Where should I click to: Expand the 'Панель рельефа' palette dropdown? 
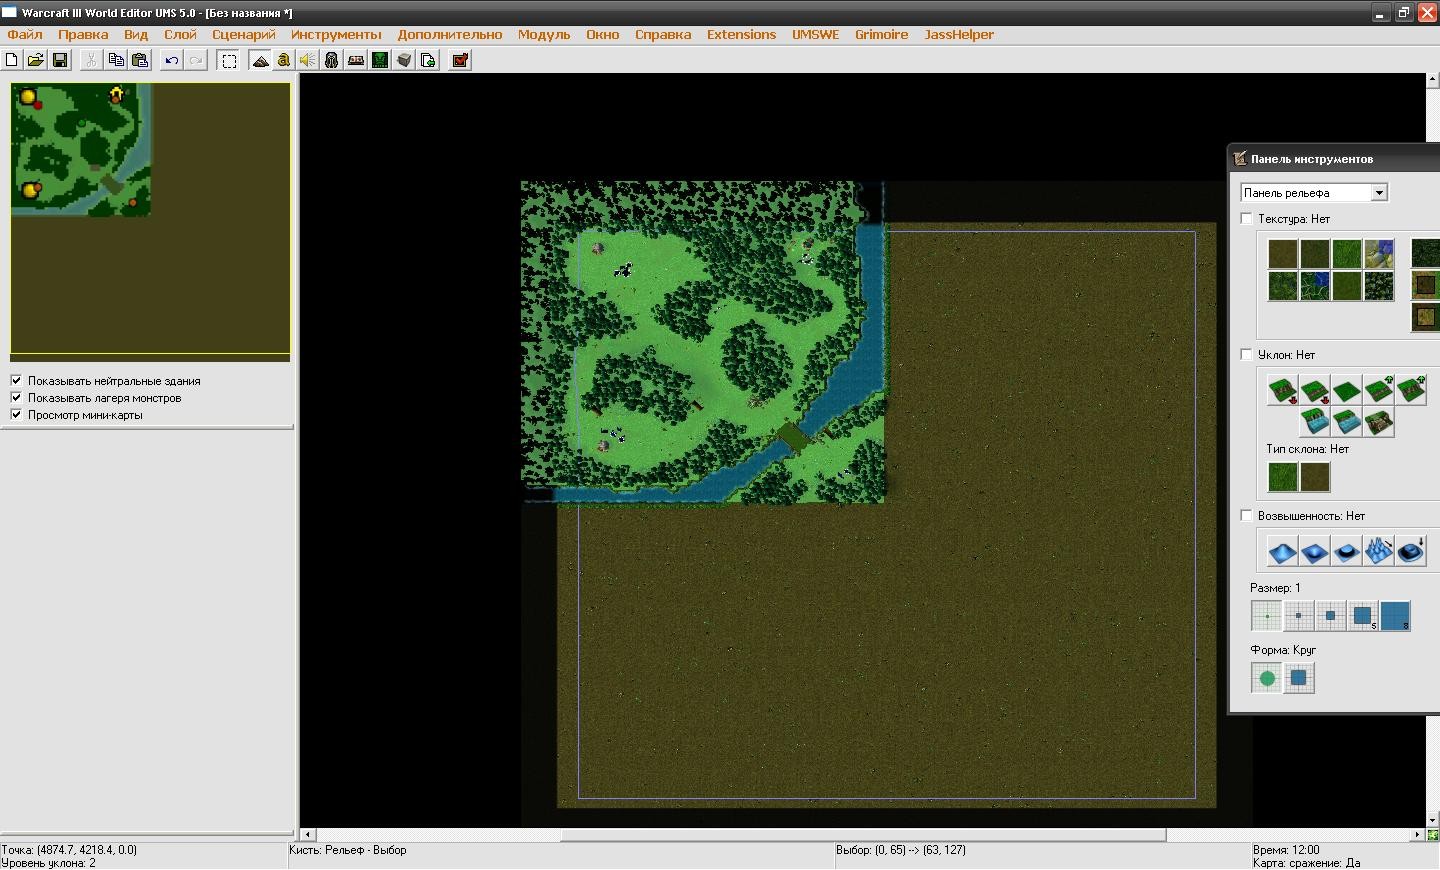tap(1379, 193)
